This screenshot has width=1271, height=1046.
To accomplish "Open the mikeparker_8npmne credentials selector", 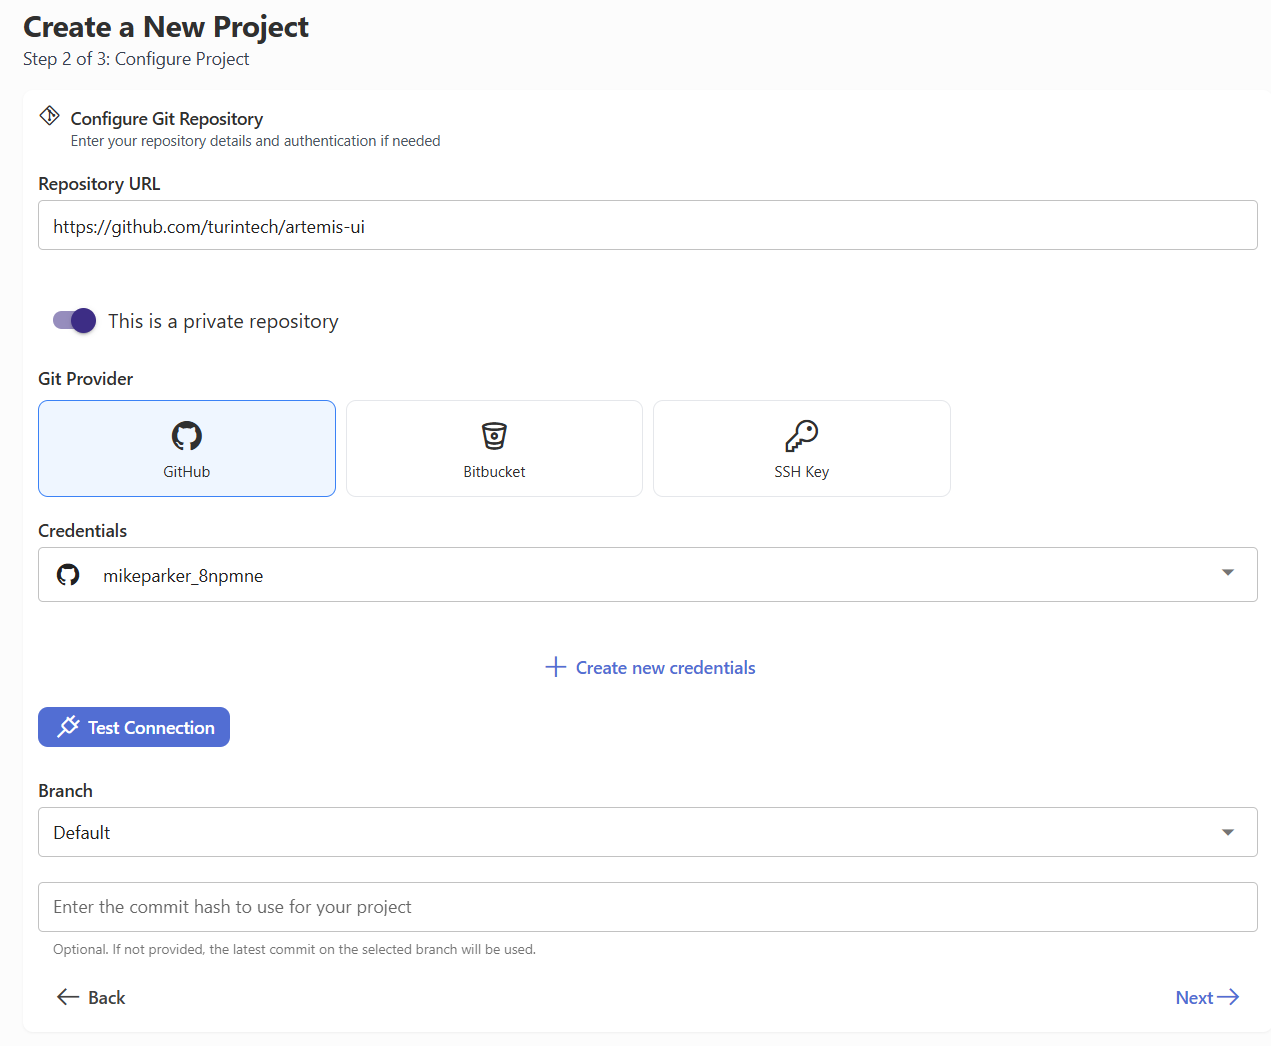I will [648, 574].
